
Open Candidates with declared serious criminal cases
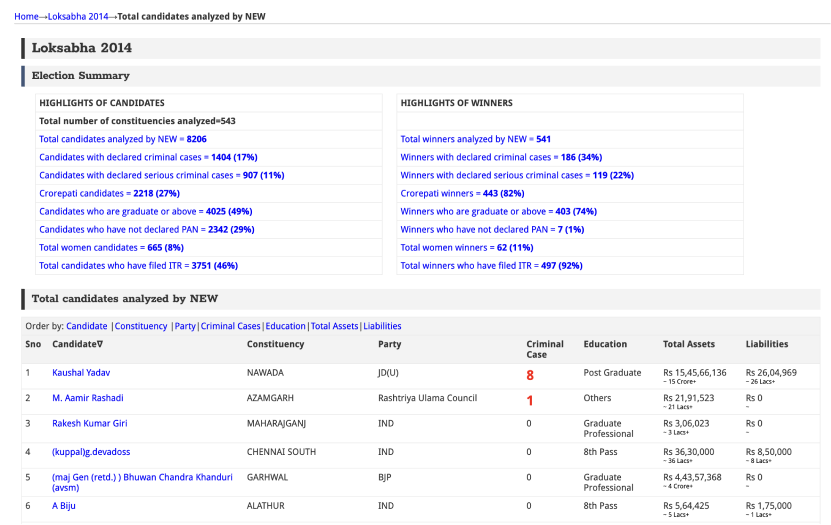[x=162, y=175]
